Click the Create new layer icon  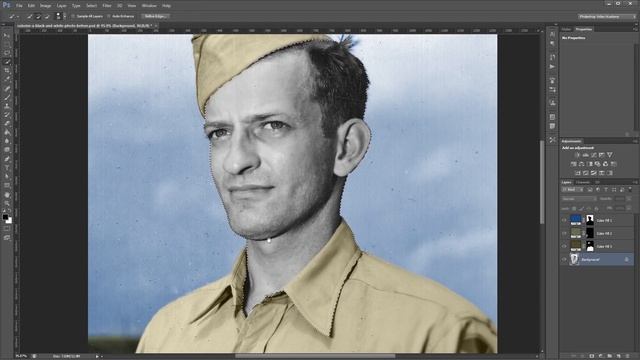(x=619, y=356)
